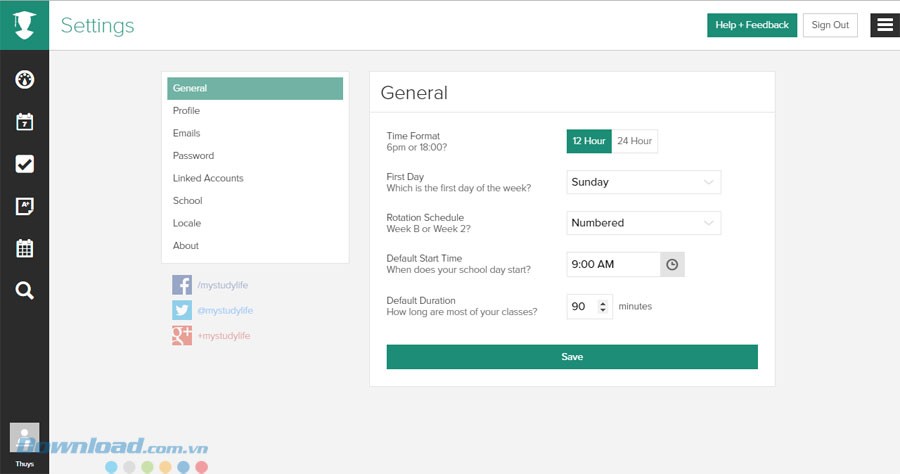Image resolution: width=900 pixels, height=474 pixels.
Task: Switch to 24 Hour time format
Action: (634, 141)
